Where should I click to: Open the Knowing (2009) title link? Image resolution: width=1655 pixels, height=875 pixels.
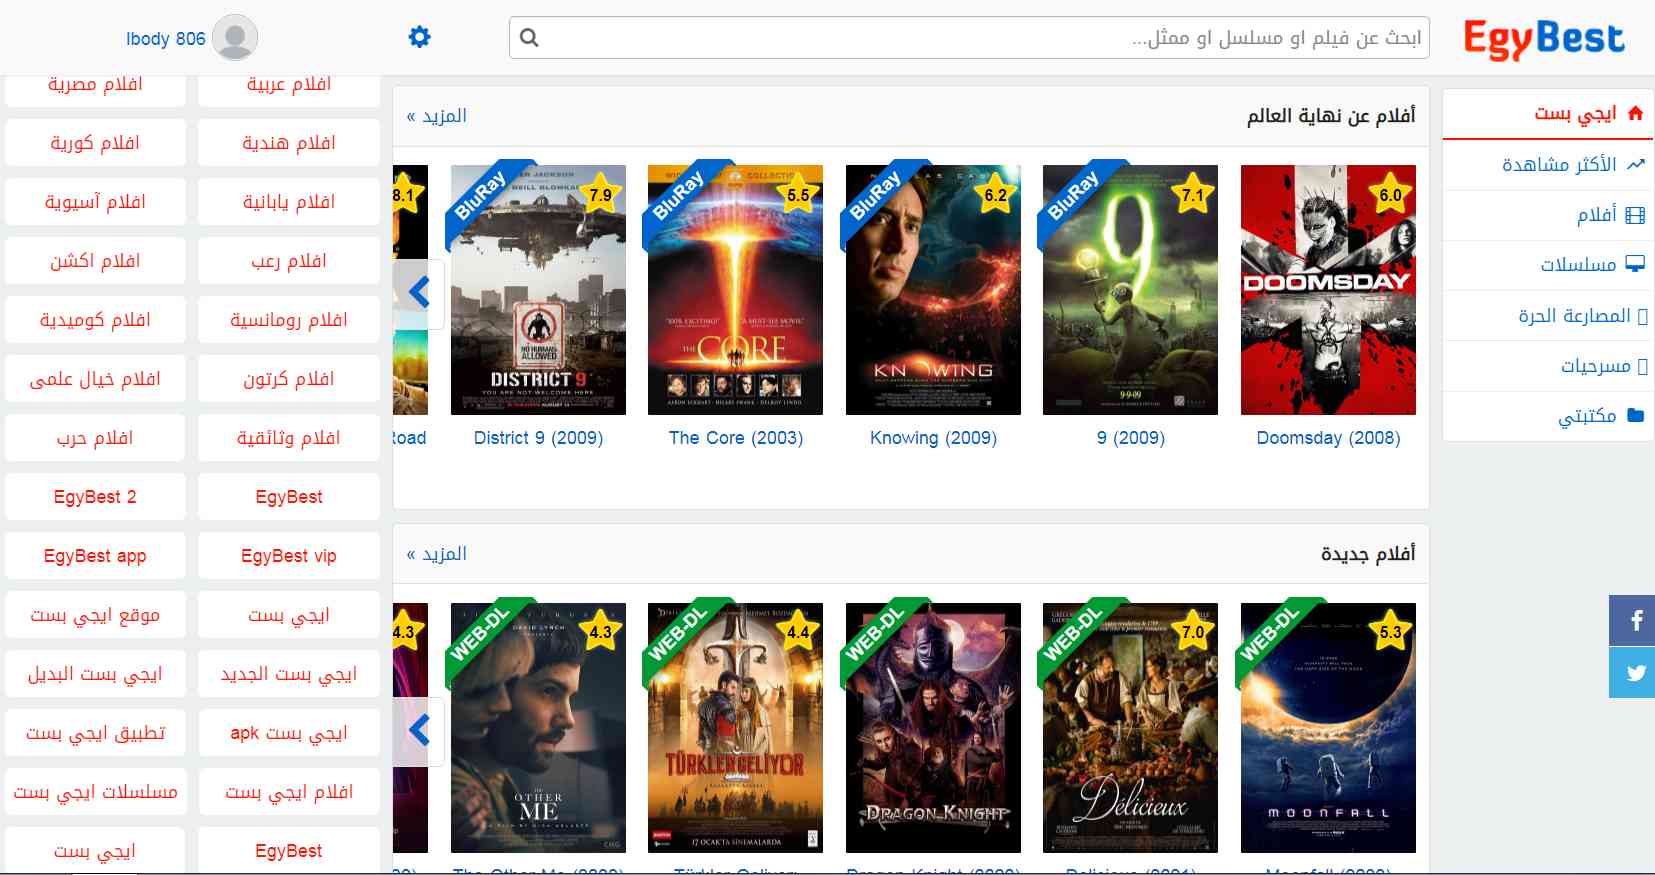933,438
